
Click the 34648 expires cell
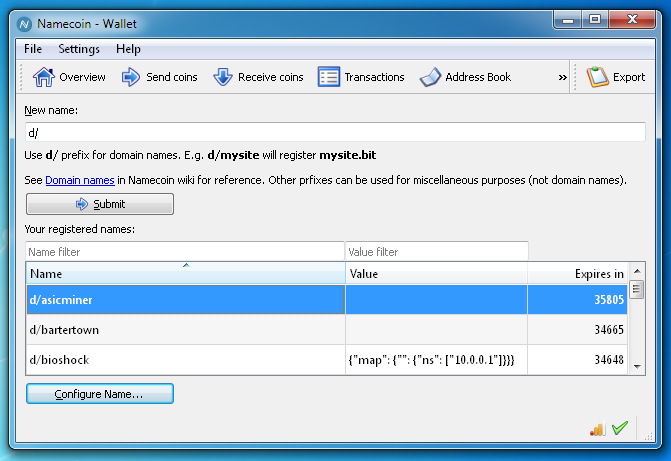point(577,360)
